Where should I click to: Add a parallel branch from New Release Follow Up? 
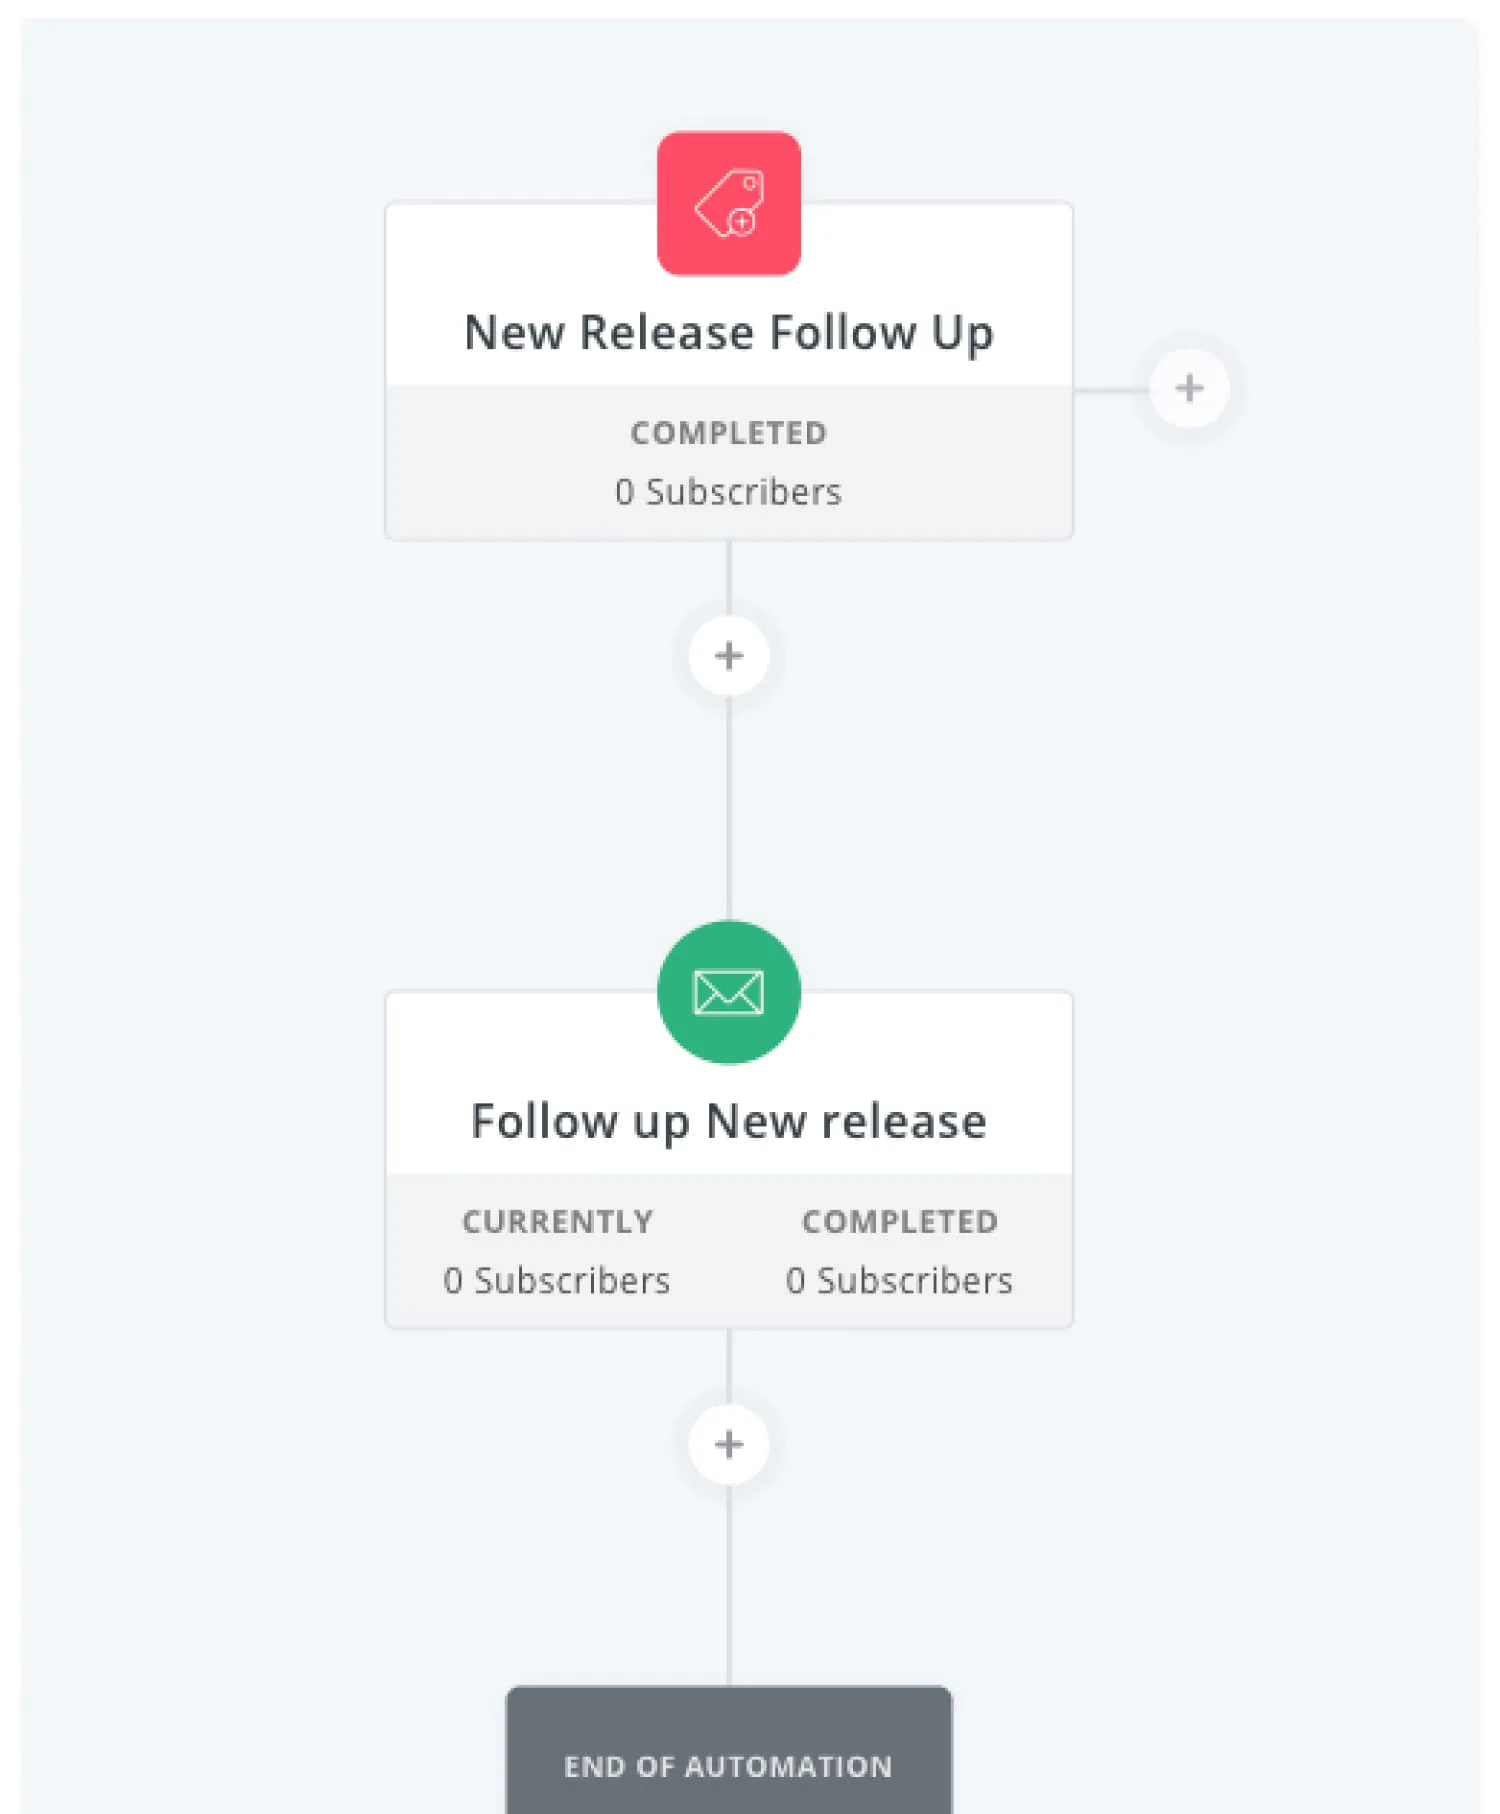(1189, 389)
